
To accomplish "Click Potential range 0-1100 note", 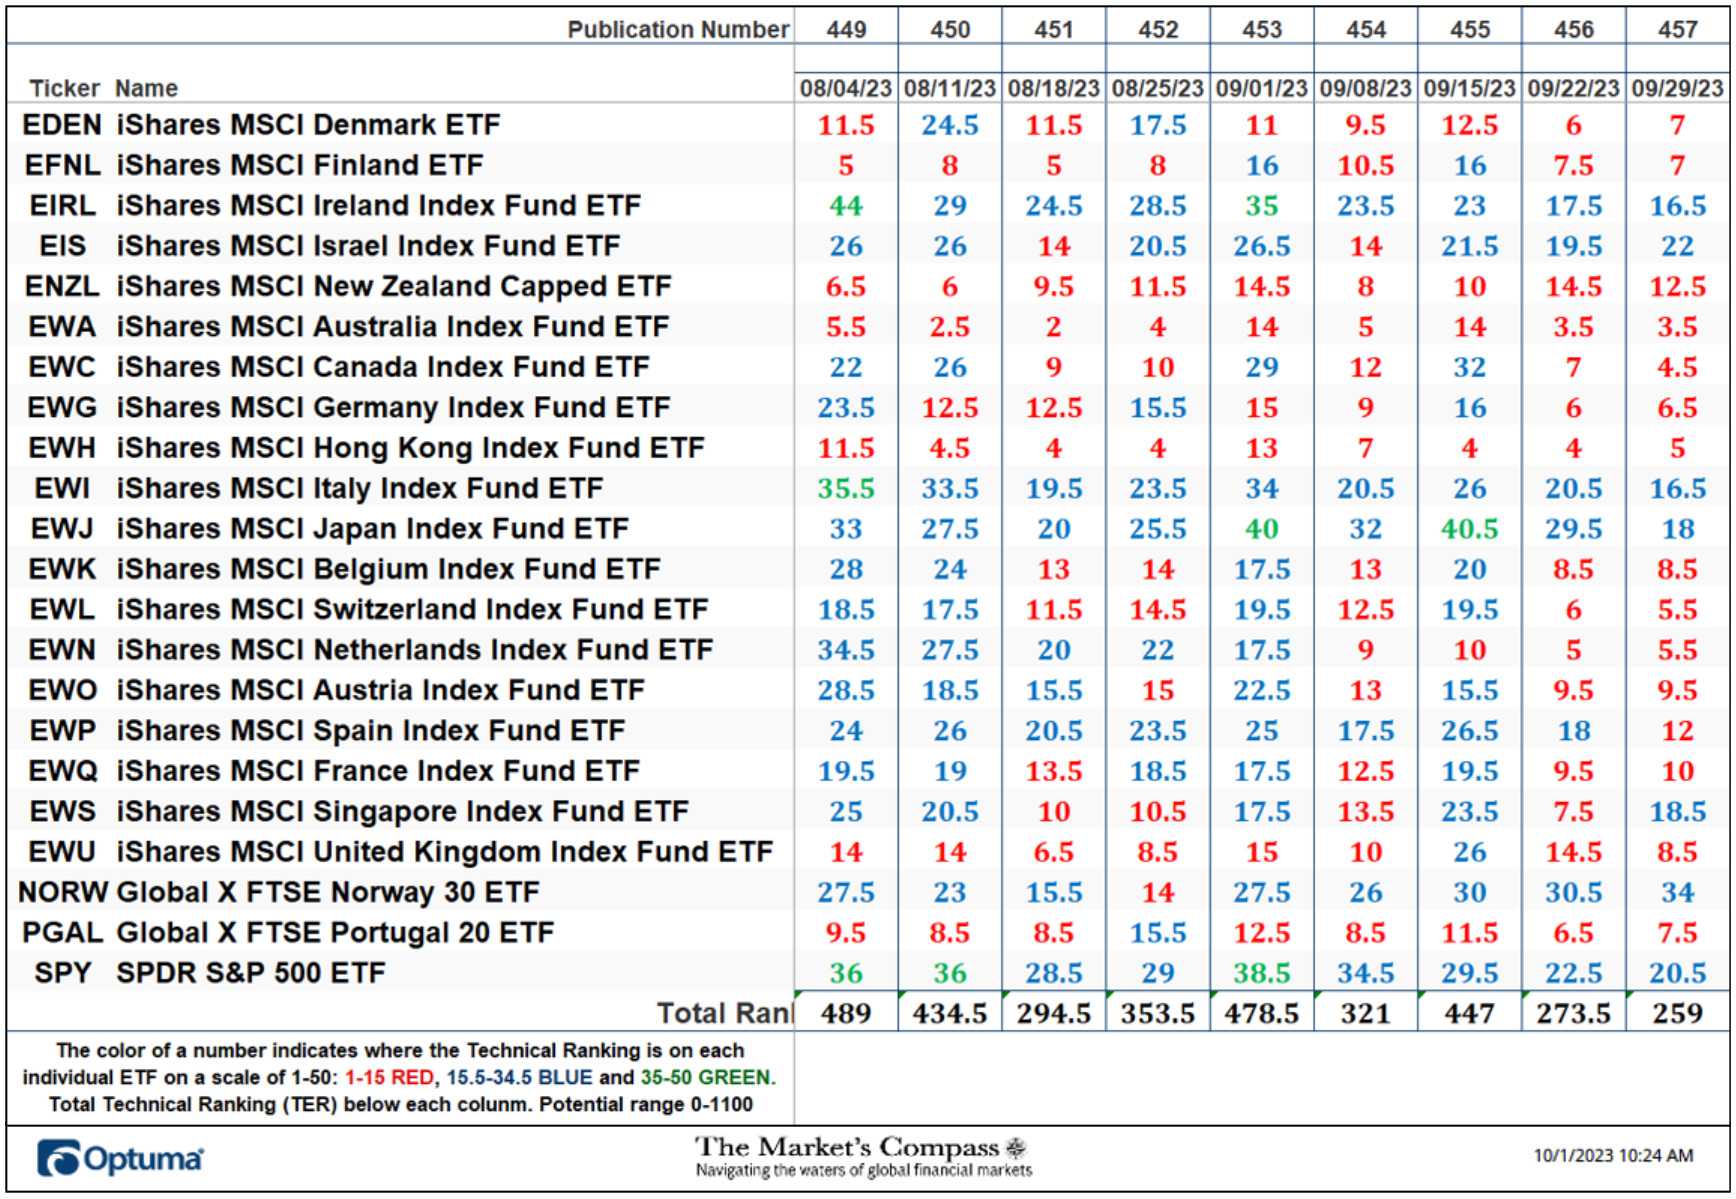I will point(648,1105).
